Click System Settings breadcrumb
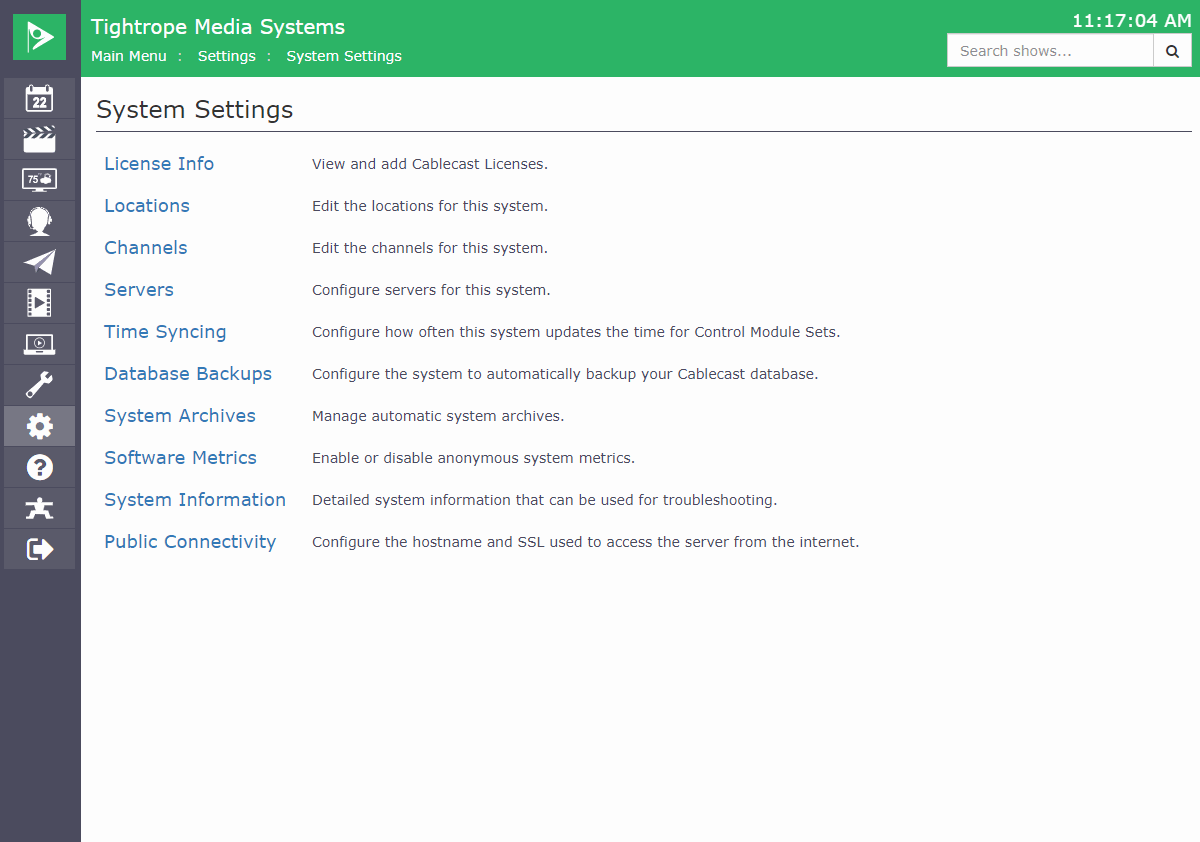Viewport: 1200px width, 842px height. click(x=344, y=56)
